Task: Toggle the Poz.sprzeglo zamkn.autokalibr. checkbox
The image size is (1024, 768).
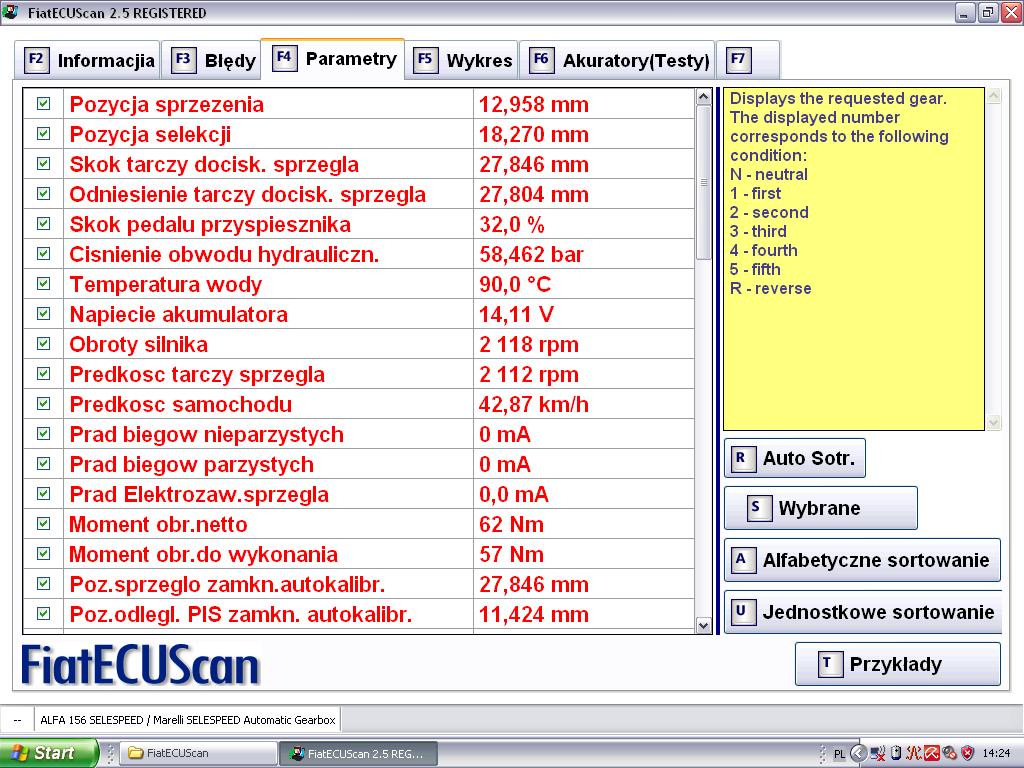Action: coord(44,584)
